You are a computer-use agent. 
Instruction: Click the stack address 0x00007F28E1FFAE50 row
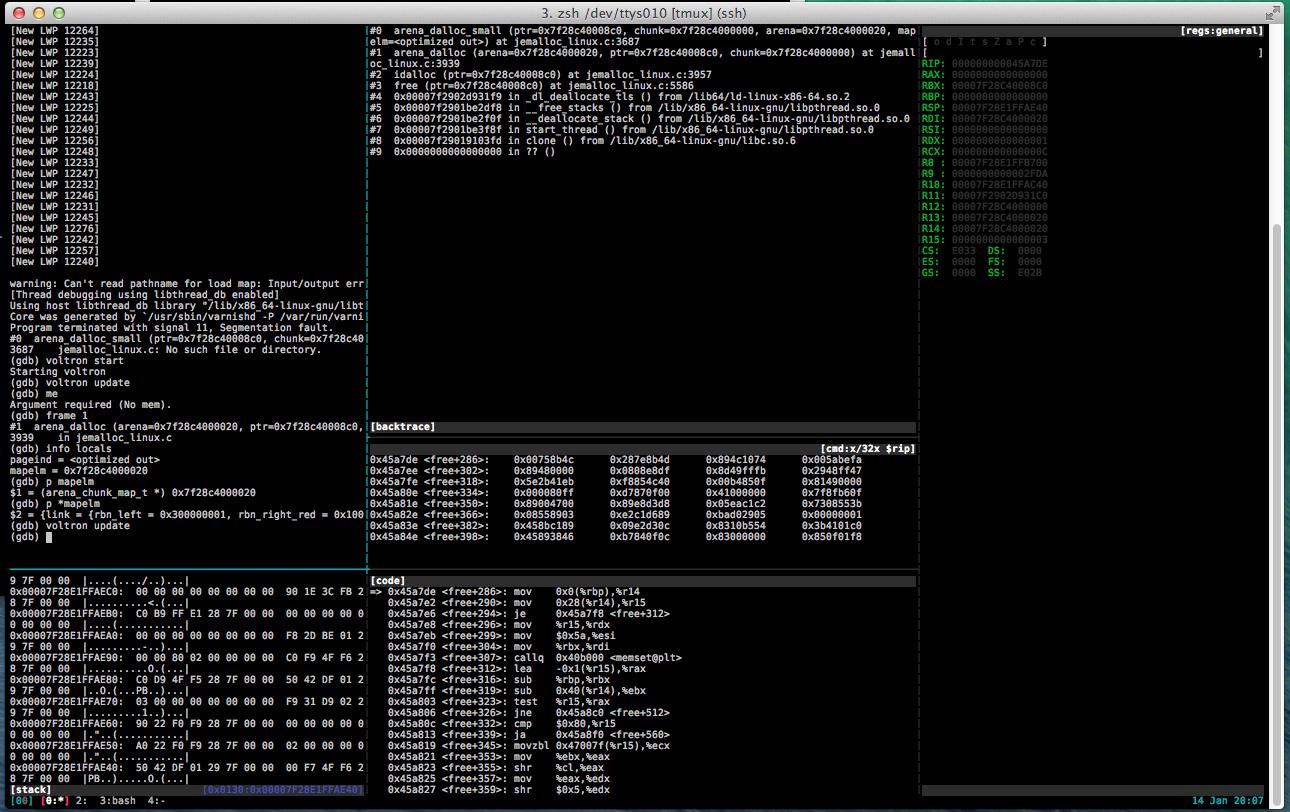click(187, 745)
